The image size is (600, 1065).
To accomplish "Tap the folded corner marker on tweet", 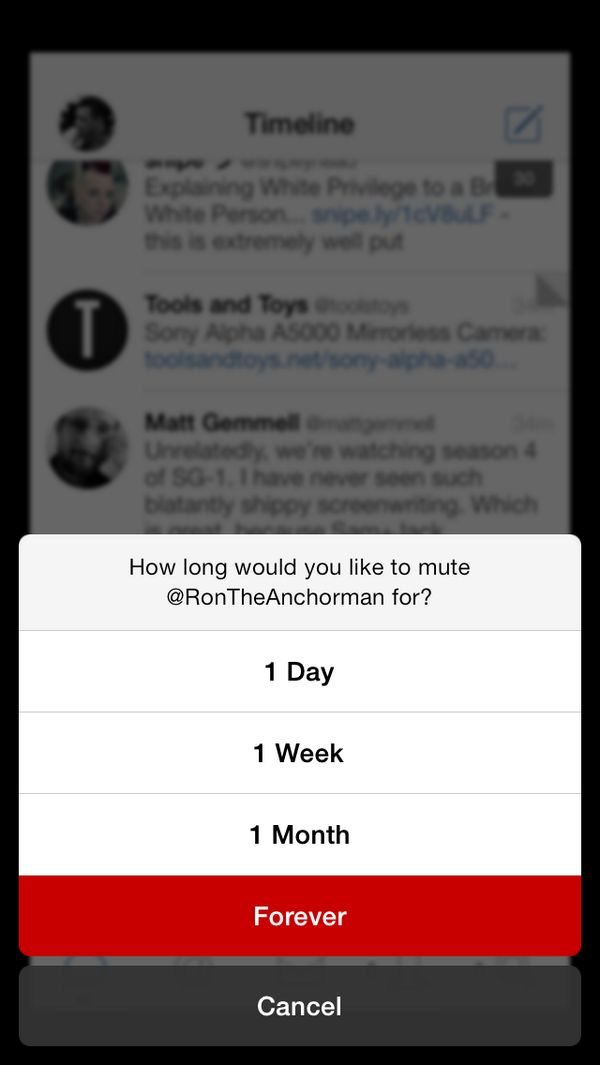I will (551, 289).
